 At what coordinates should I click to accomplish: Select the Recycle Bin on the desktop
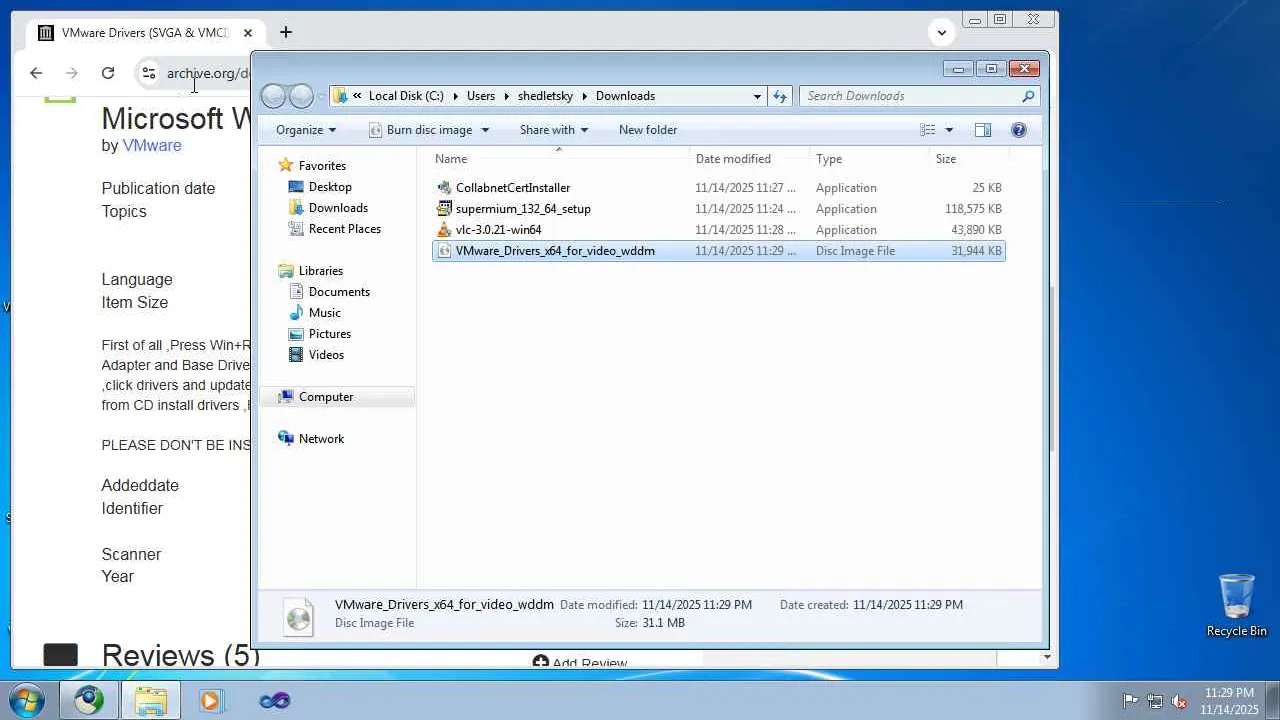click(x=1237, y=605)
